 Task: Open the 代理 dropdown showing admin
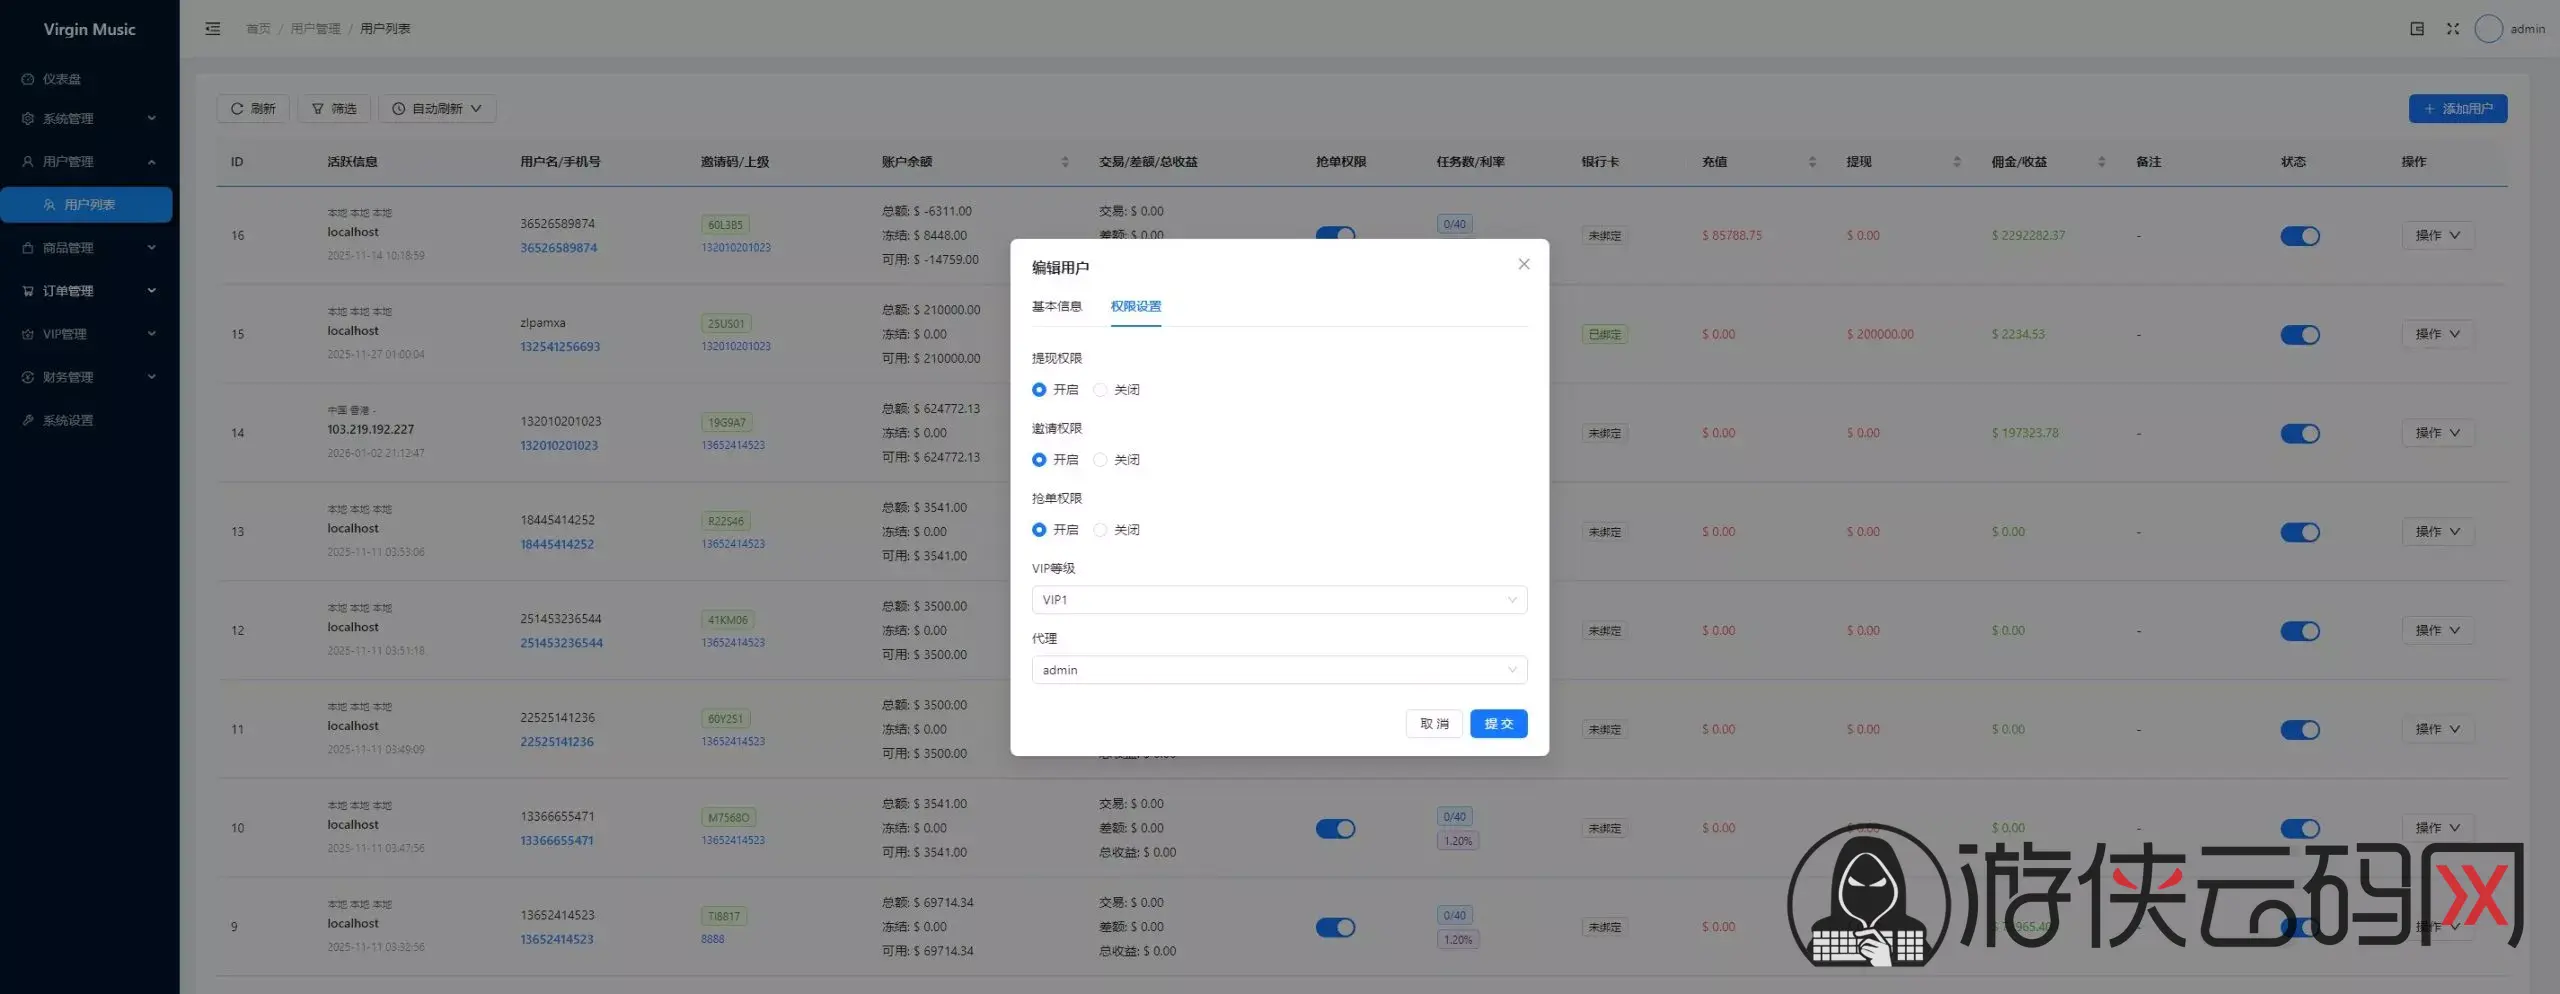tap(1278, 670)
